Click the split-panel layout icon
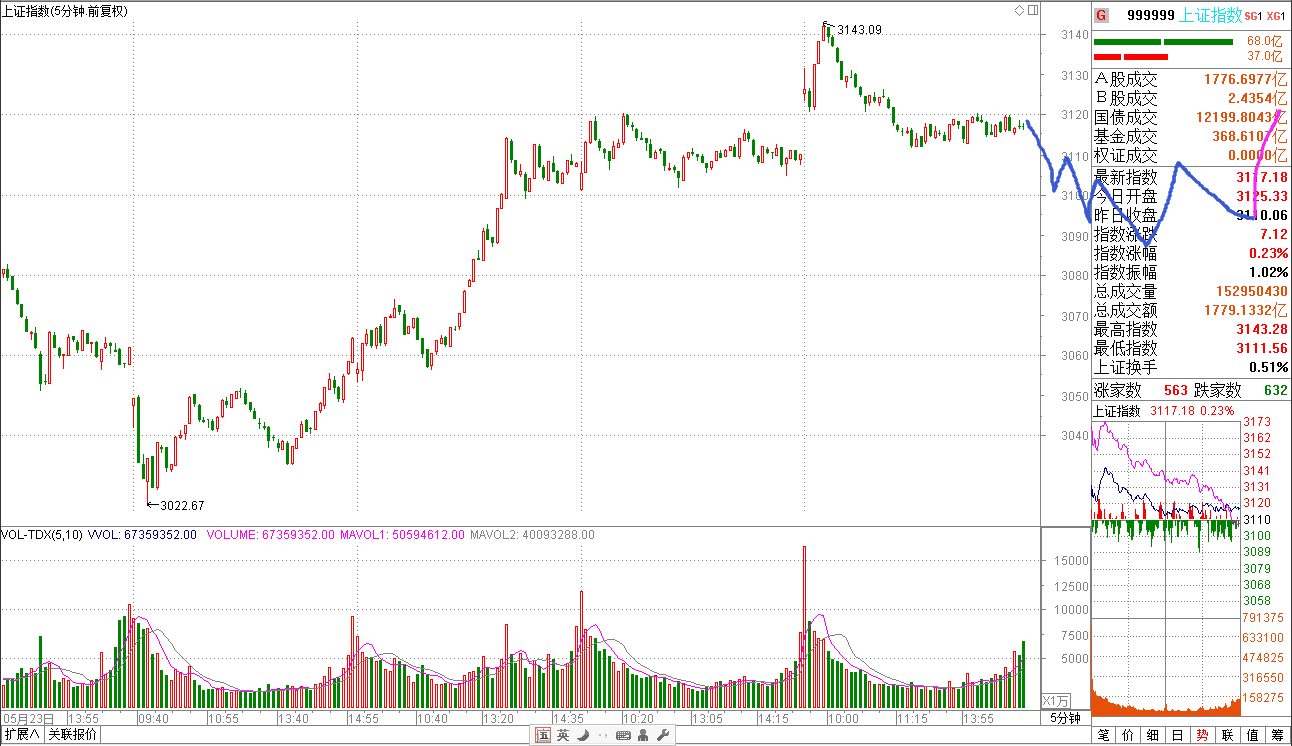Screen dimensions: 1292x746 pos(1032,10)
